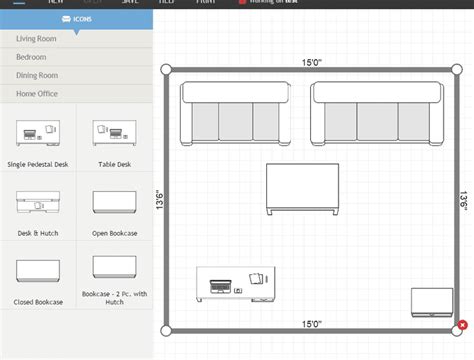Select the left sofa in the room
The height and width of the screenshot is (360, 474).
coord(235,114)
